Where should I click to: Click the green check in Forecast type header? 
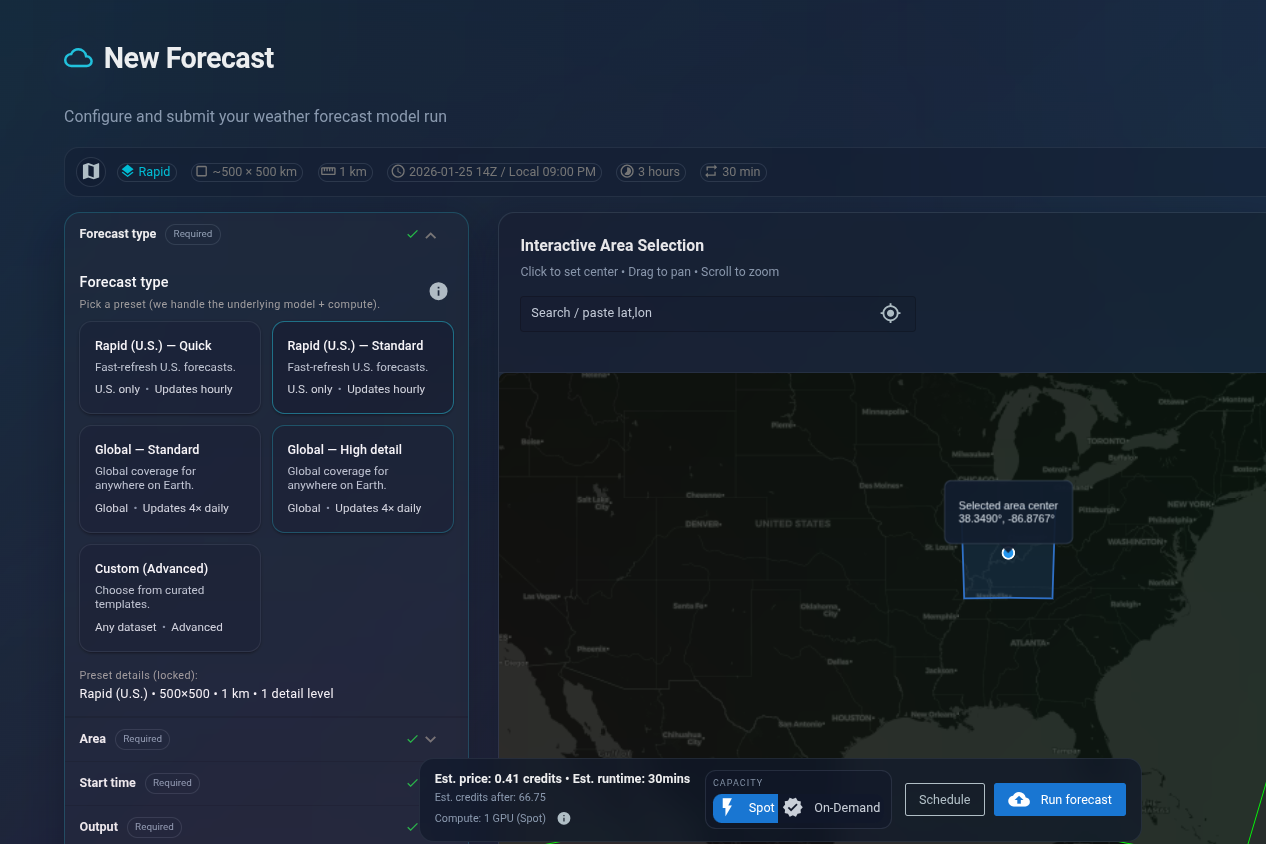412,235
